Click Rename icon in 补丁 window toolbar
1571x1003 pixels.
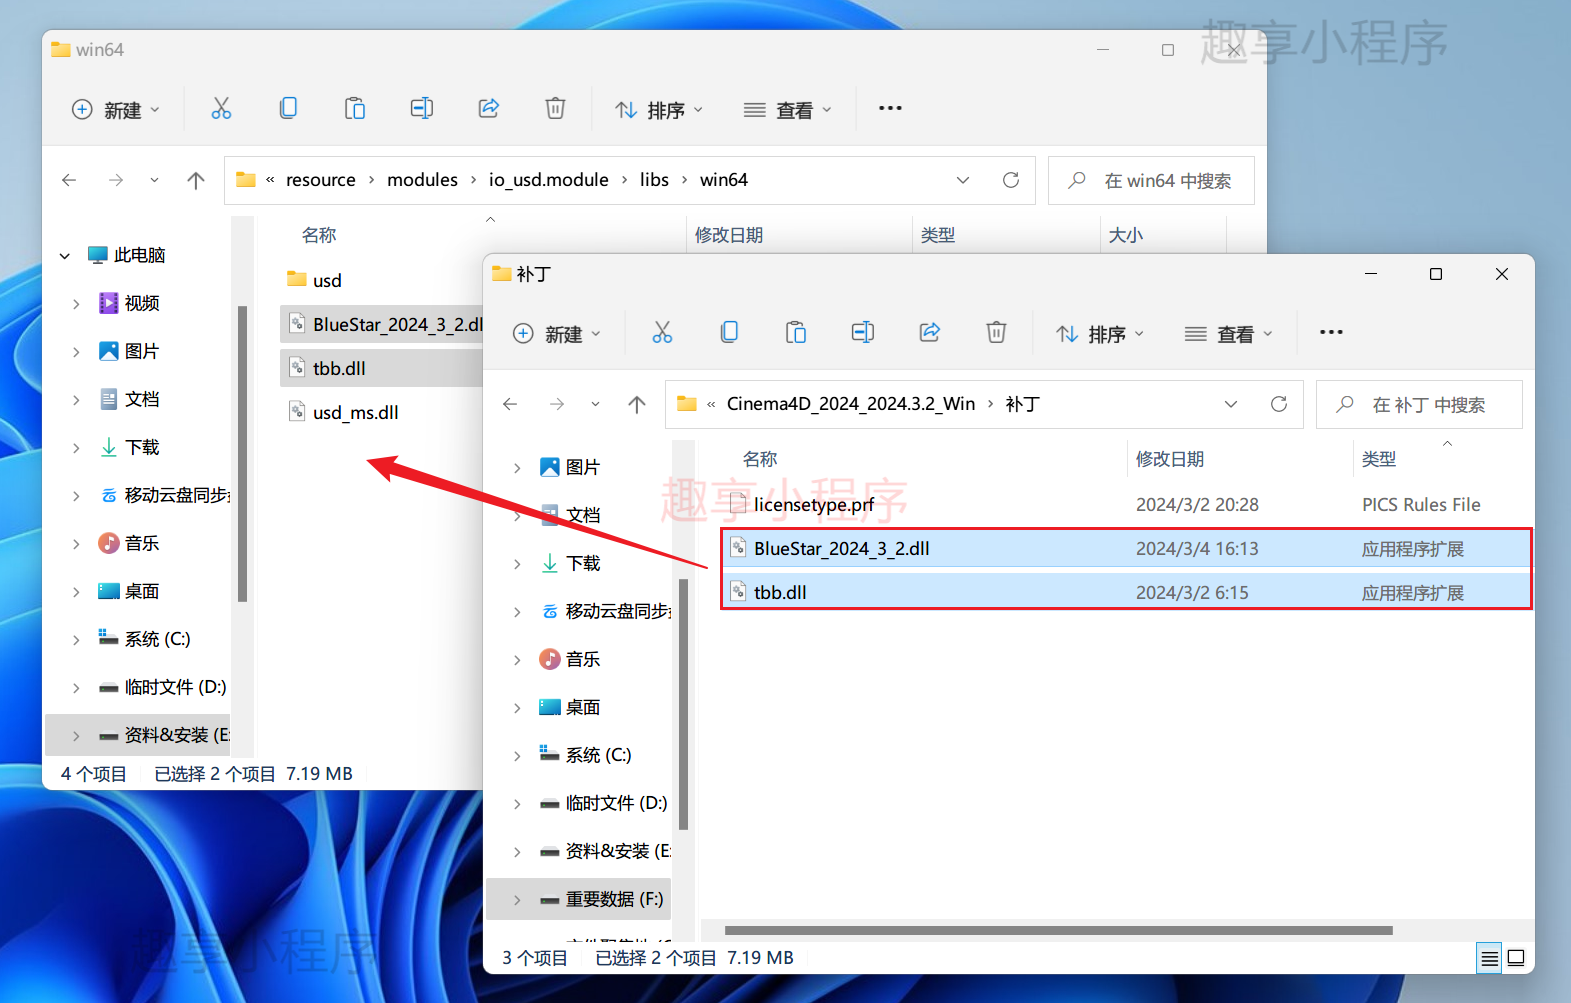[x=863, y=332]
